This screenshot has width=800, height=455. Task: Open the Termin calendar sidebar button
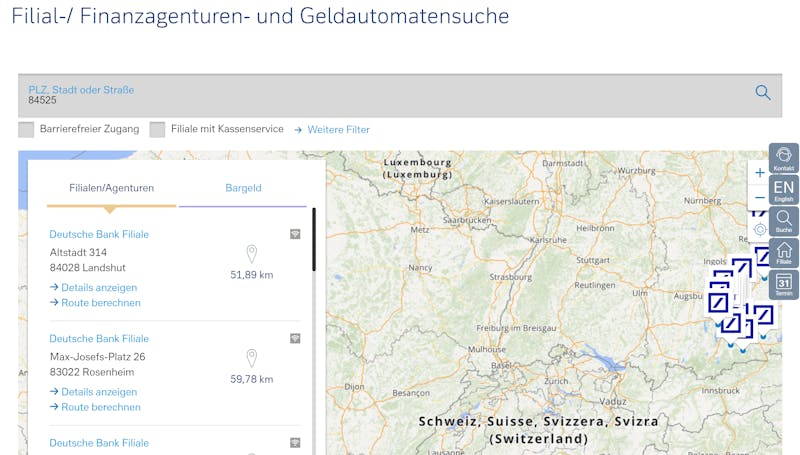(784, 285)
